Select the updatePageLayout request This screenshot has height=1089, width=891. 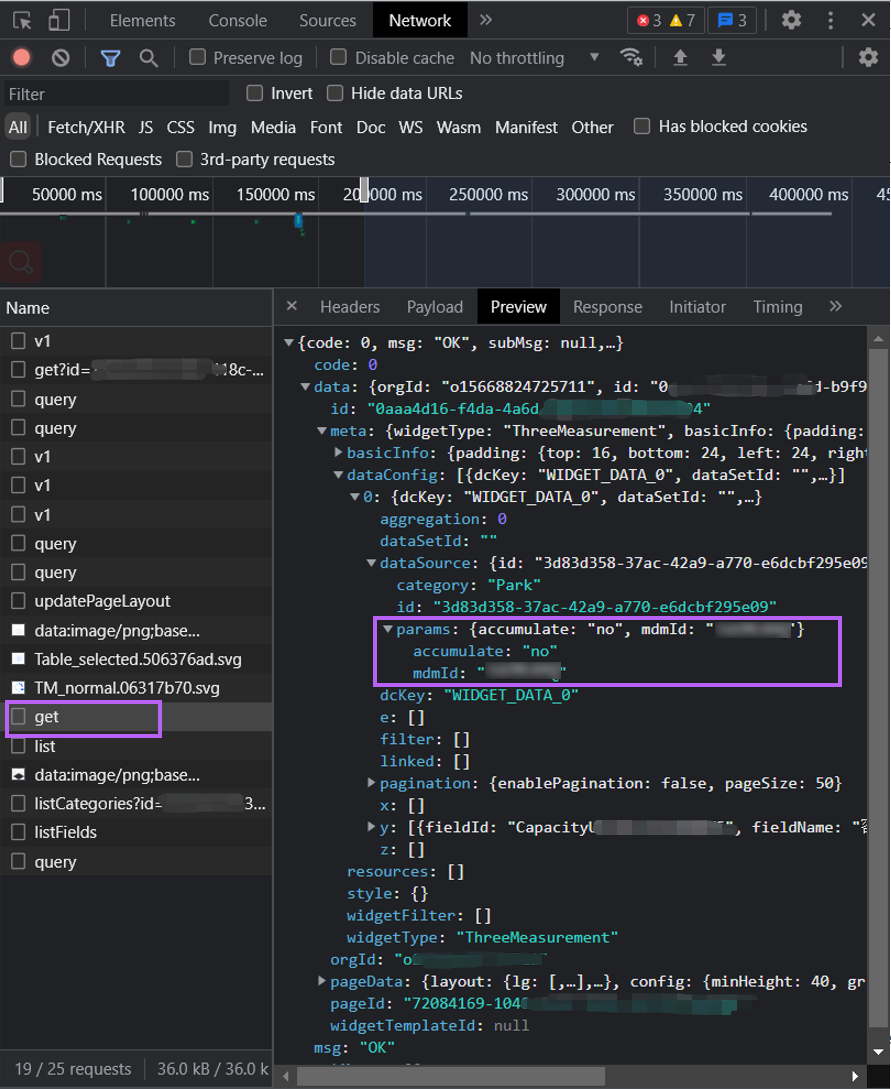[x=102, y=601]
